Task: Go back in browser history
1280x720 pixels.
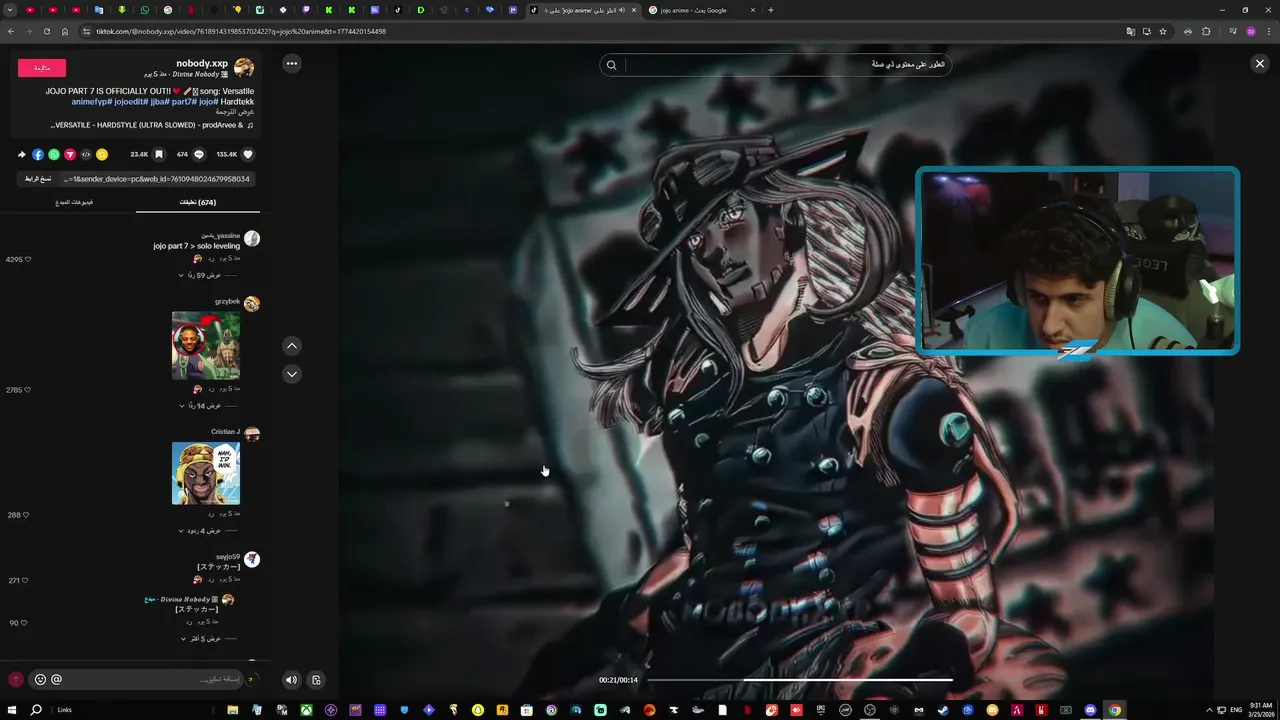Action: click(11, 31)
